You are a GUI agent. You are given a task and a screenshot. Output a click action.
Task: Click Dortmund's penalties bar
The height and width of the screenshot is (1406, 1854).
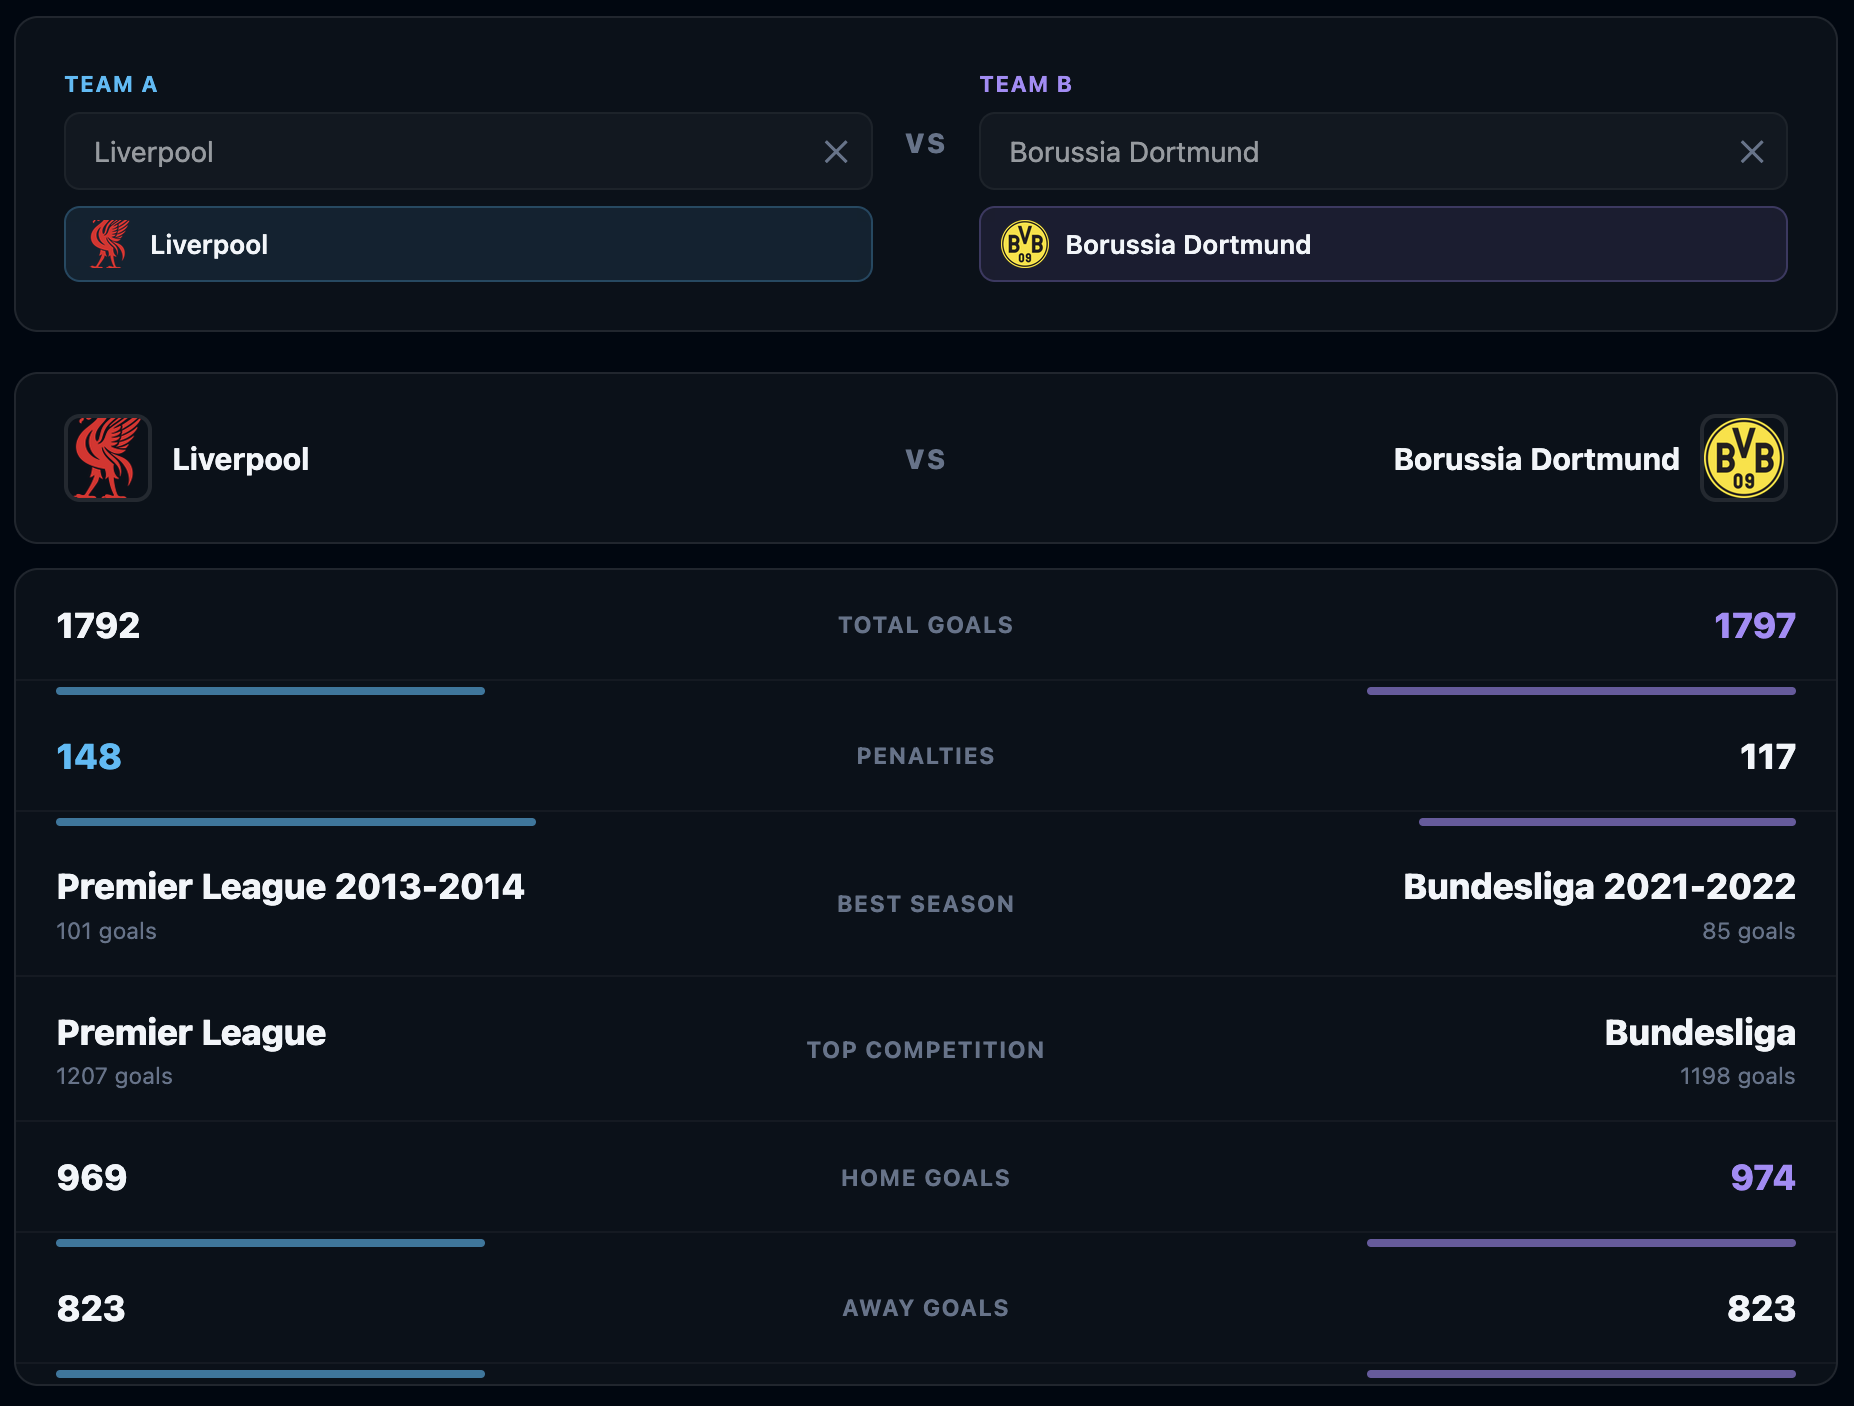(1607, 822)
